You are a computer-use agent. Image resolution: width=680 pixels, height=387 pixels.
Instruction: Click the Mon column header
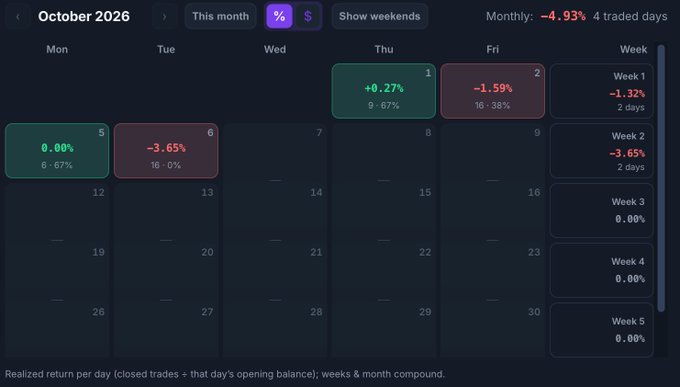coord(57,49)
